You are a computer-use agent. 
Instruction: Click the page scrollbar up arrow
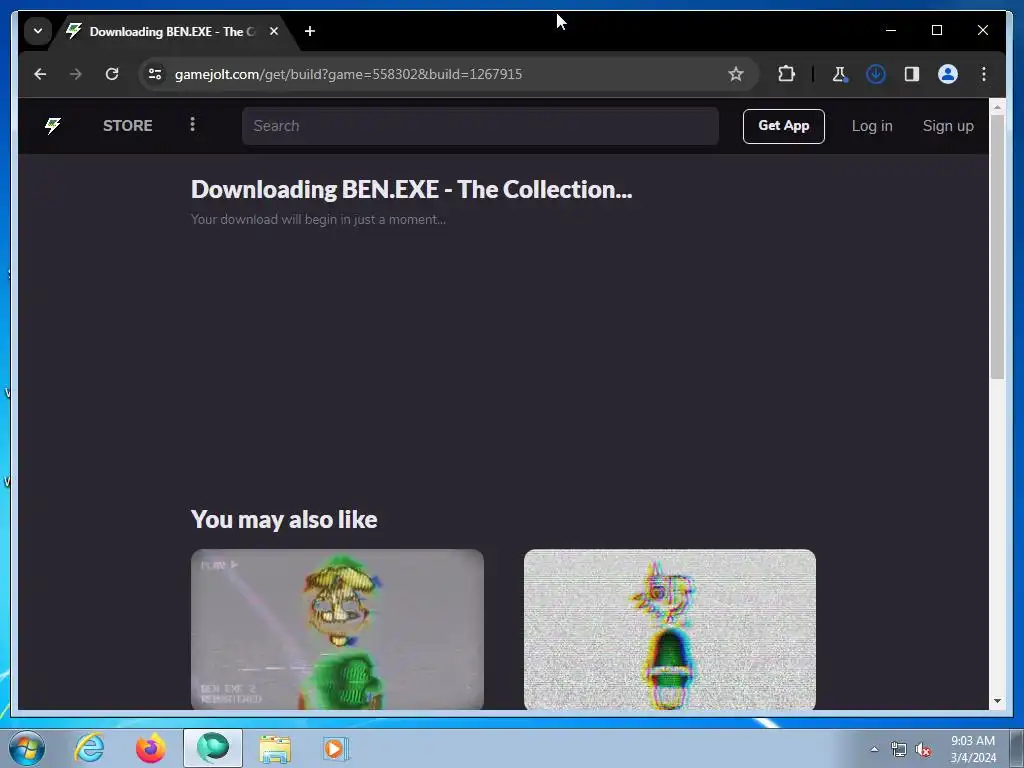pyautogui.click(x=997, y=106)
